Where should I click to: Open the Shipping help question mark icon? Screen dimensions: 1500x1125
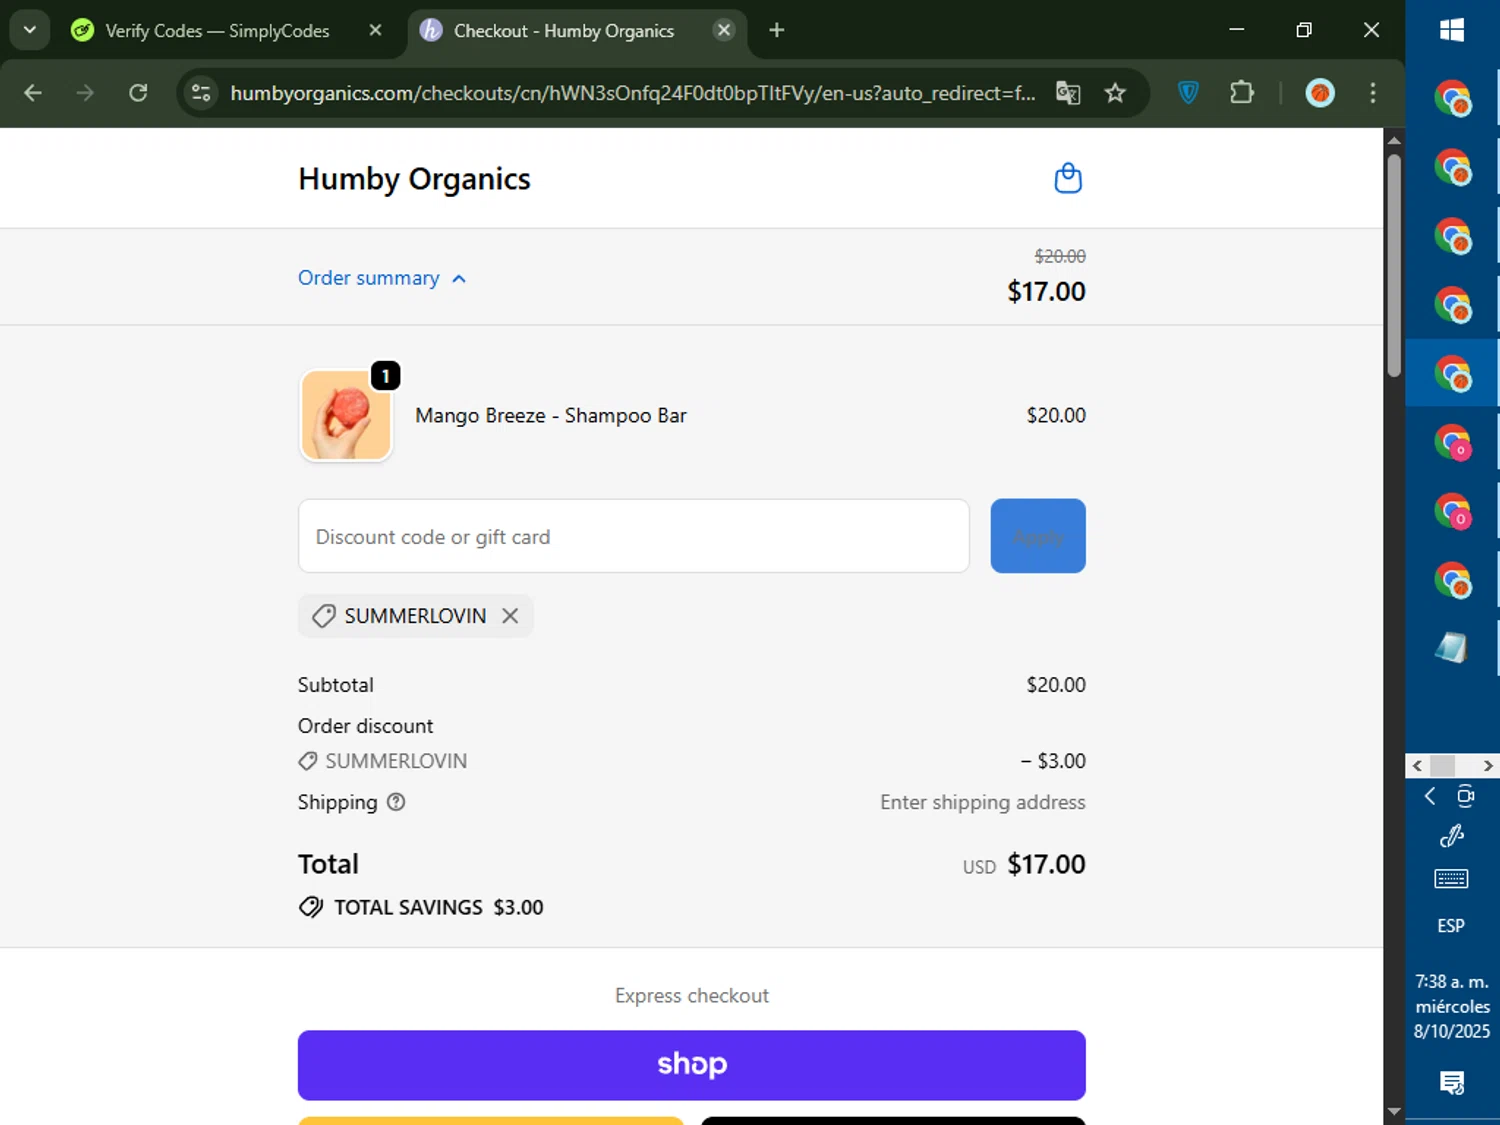point(396,802)
